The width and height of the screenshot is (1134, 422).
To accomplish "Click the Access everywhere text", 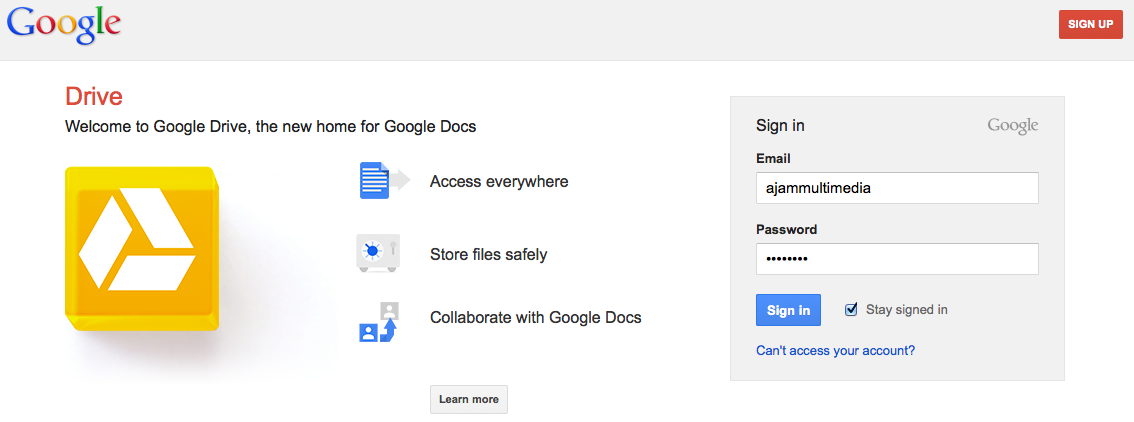I will tap(499, 181).
